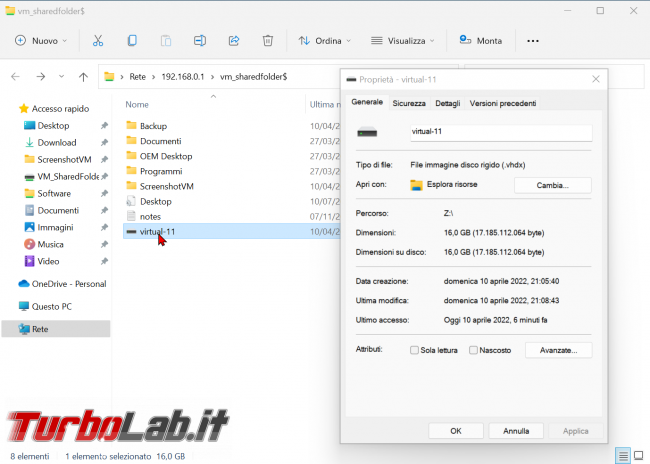Image resolution: width=650 pixels, height=464 pixels.
Task: Go up one folder level arrow
Action: pyautogui.click(x=83, y=77)
